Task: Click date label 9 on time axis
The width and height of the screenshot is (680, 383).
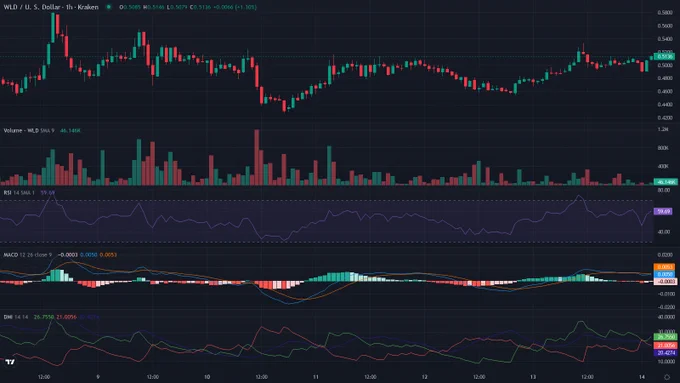Action: 98,377
